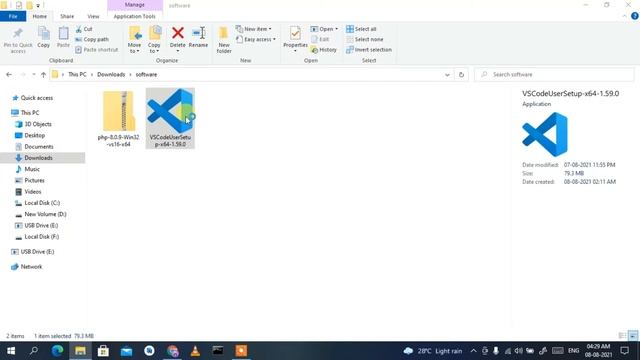Viewport: 640px width, 360px height.
Task: Open taskbar search
Action: tap(34, 351)
